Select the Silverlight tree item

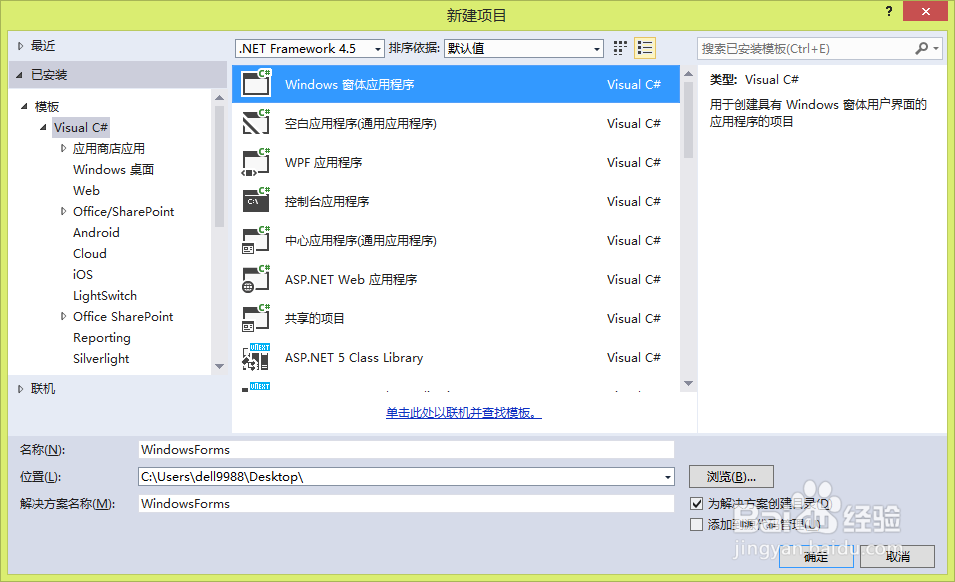pos(101,359)
